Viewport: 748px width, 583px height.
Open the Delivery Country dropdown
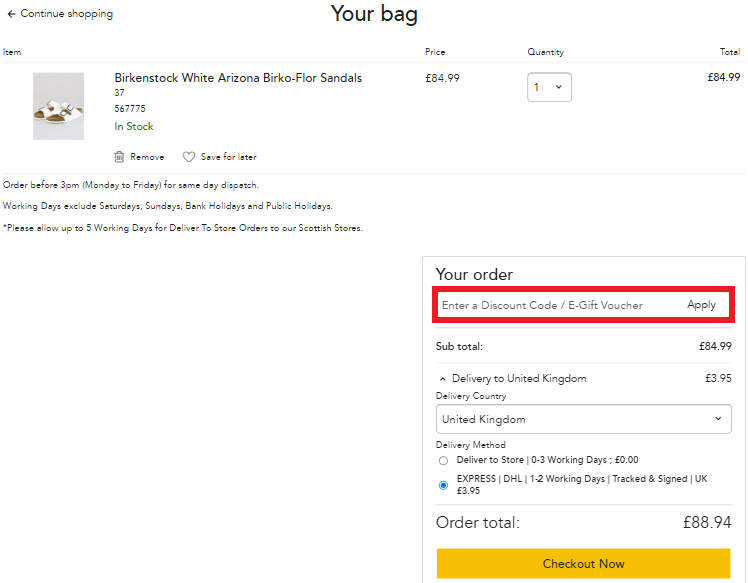(x=583, y=419)
